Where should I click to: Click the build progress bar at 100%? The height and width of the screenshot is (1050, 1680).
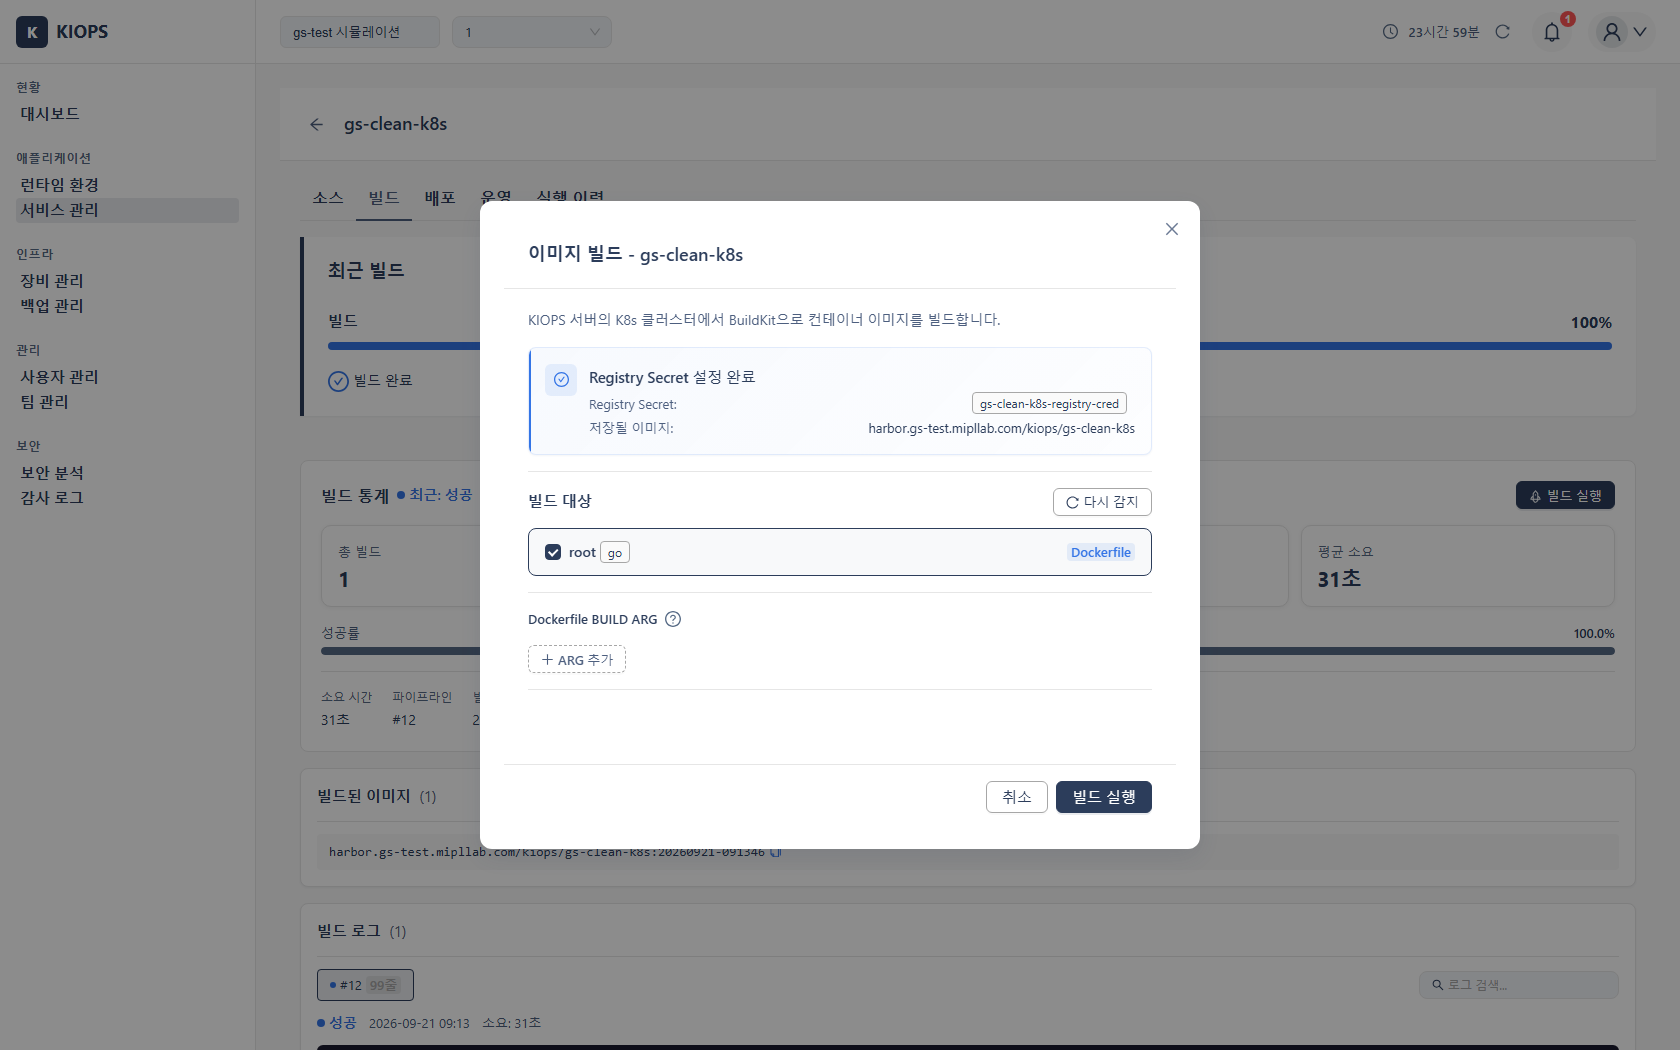click(x=969, y=346)
